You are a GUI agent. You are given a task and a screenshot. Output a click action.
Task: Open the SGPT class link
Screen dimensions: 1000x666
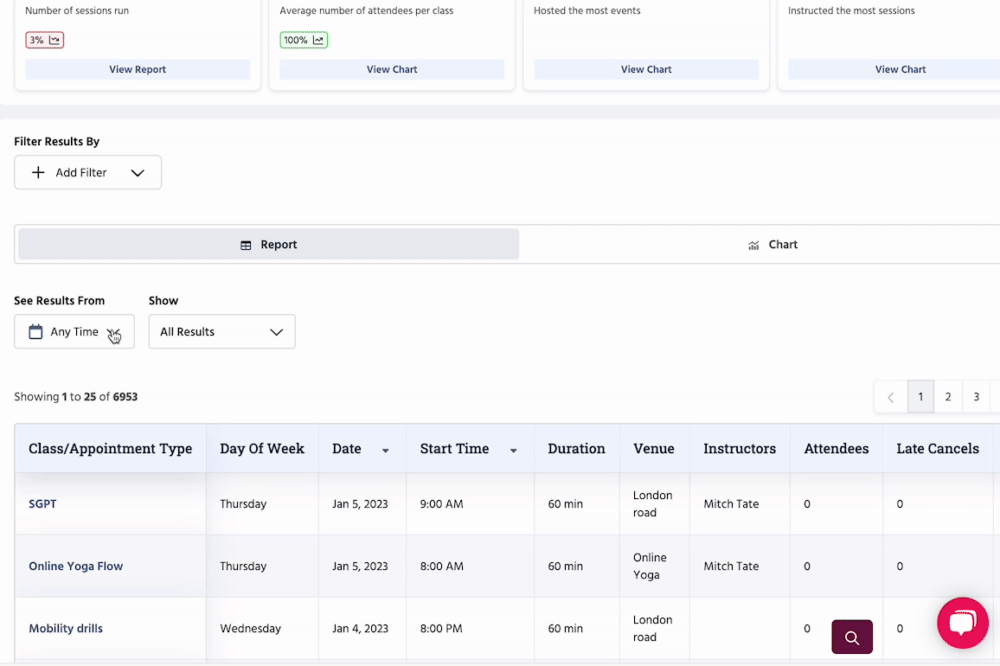(x=43, y=504)
